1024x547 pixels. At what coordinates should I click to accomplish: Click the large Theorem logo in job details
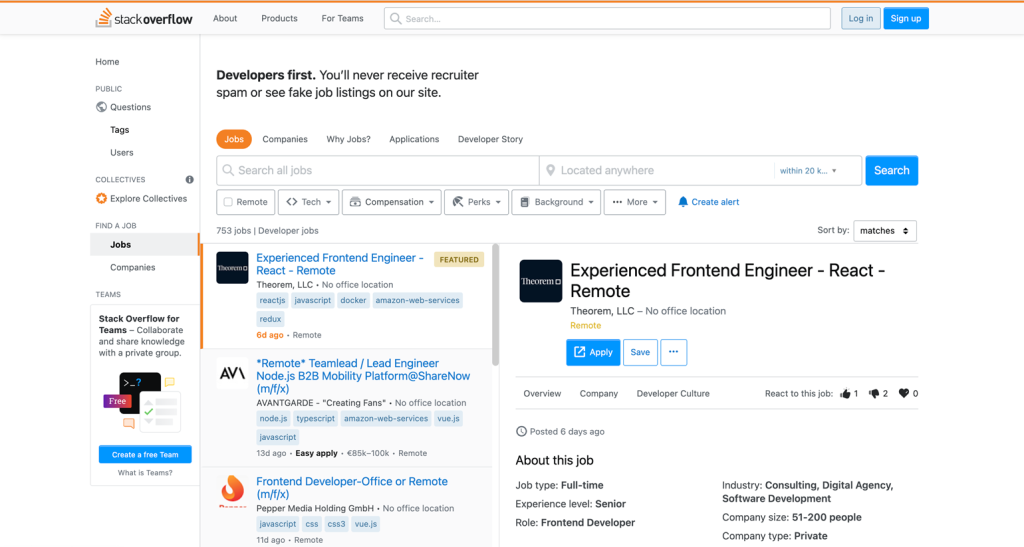[x=541, y=281]
